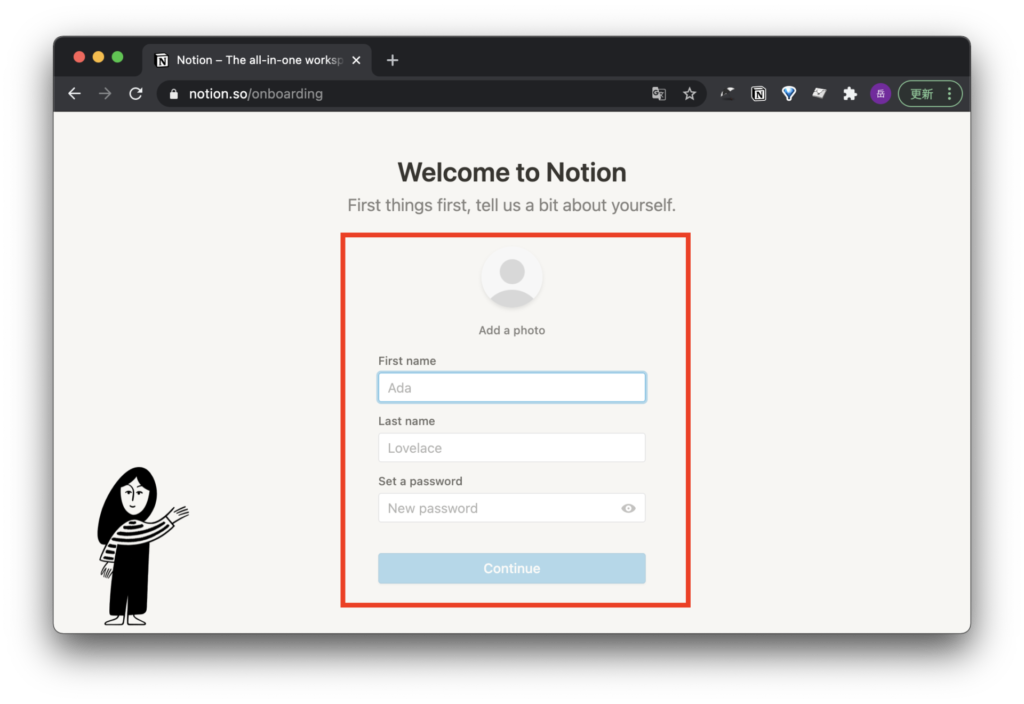Click the 'First name' label
Viewport: 1024px width, 704px height.
(x=407, y=360)
